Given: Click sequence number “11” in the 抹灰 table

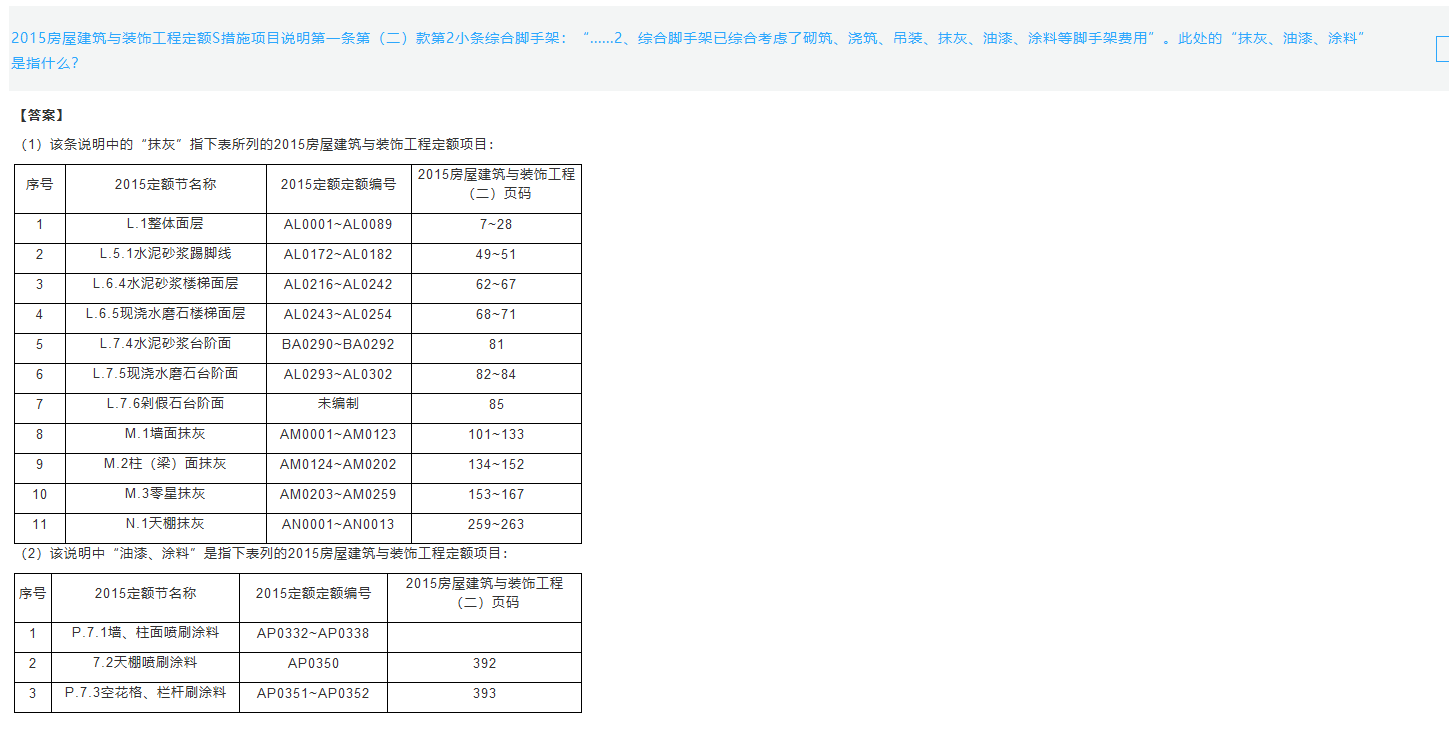Looking at the screenshot, I should 40,524.
